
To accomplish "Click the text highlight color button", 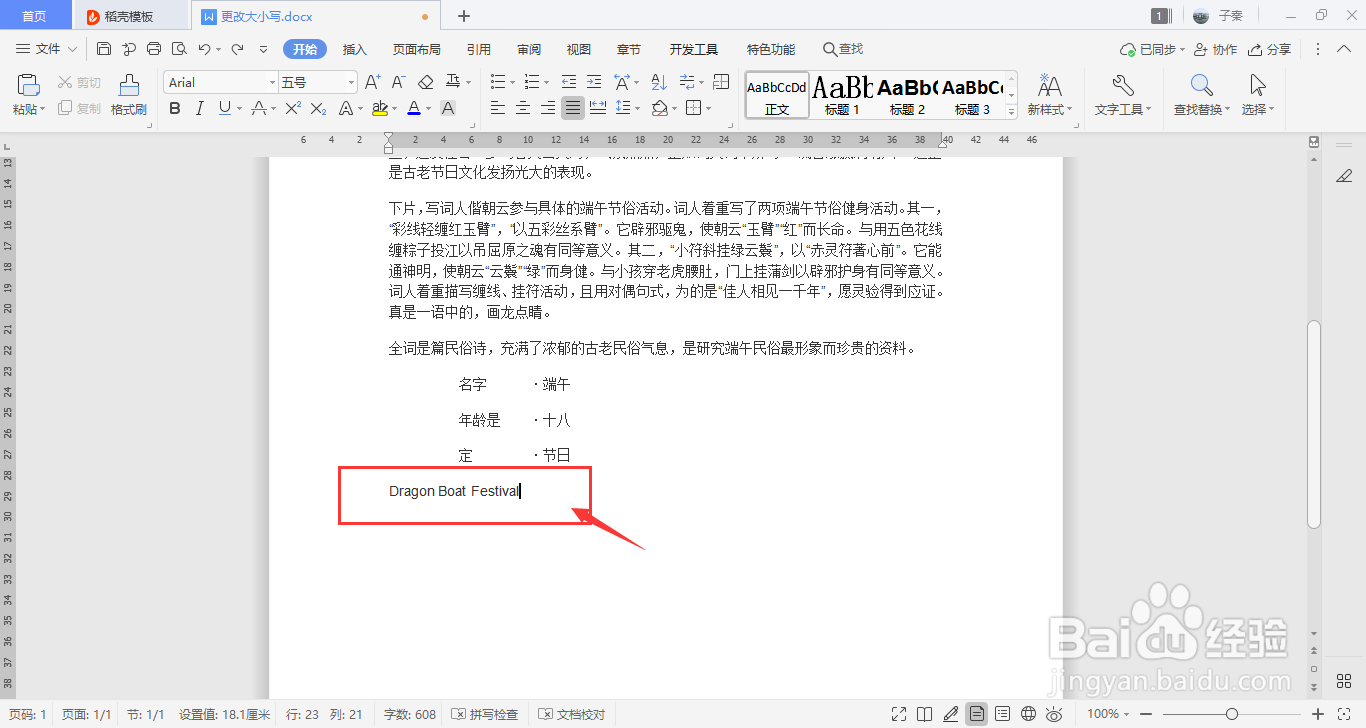I will (x=379, y=108).
